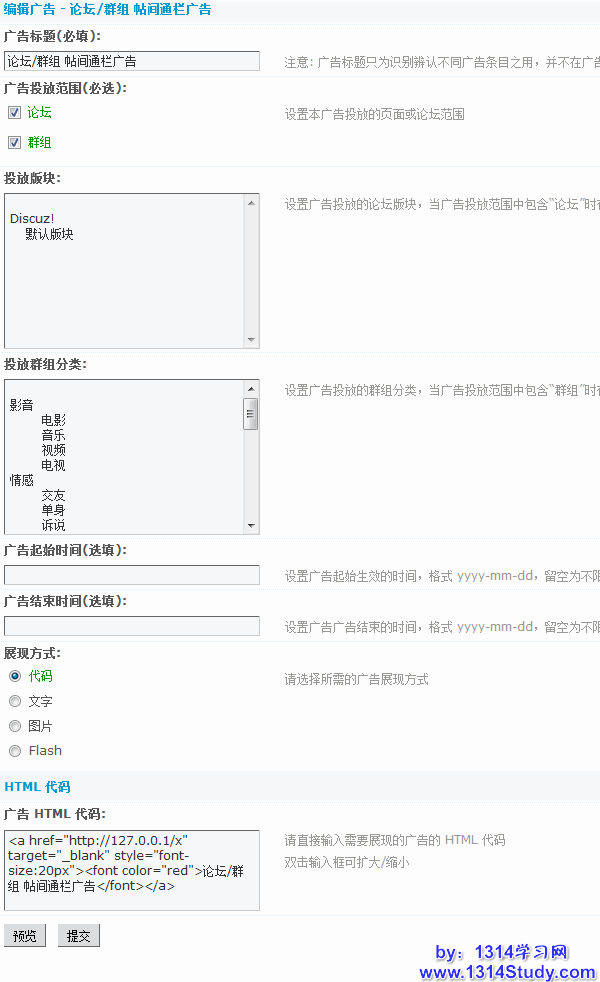Image resolution: width=600 pixels, height=982 pixels.
Task: Focus the 广告结束时间 date input field
Action: (131, 626)
